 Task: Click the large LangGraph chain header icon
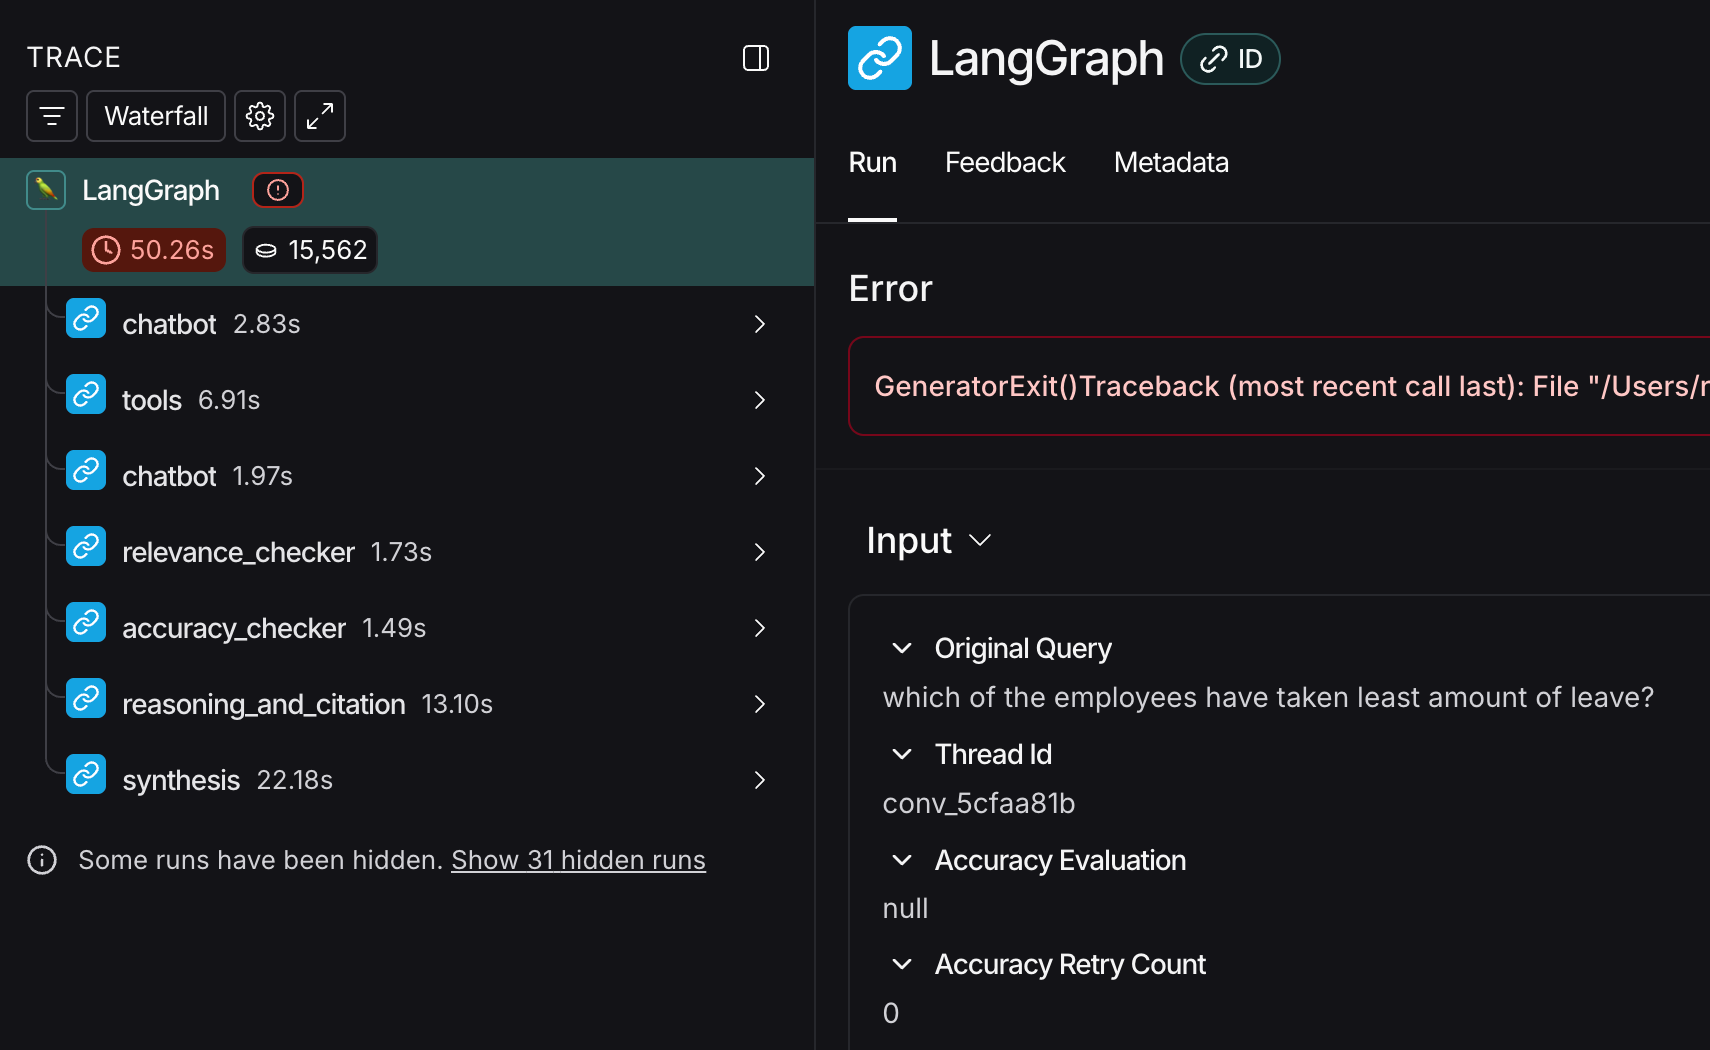[x=880, y=58]
